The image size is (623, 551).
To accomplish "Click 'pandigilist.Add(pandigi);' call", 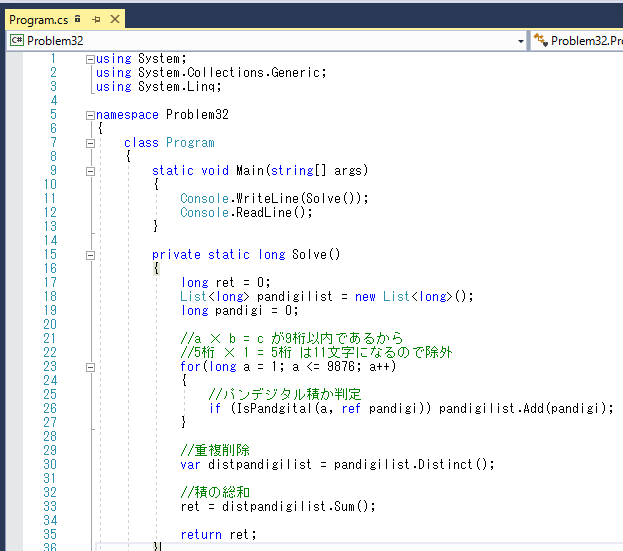I will click(x=526, y=408).
